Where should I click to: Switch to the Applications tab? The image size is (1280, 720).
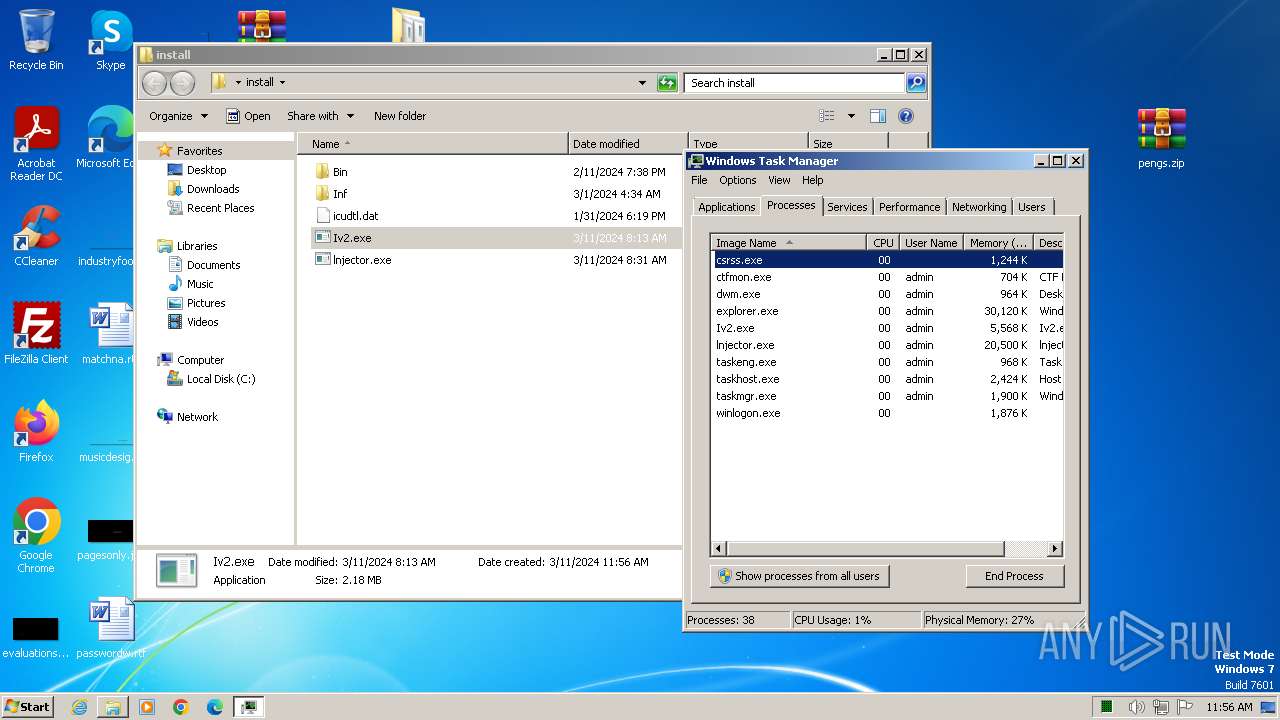click(x=726, y=207)
